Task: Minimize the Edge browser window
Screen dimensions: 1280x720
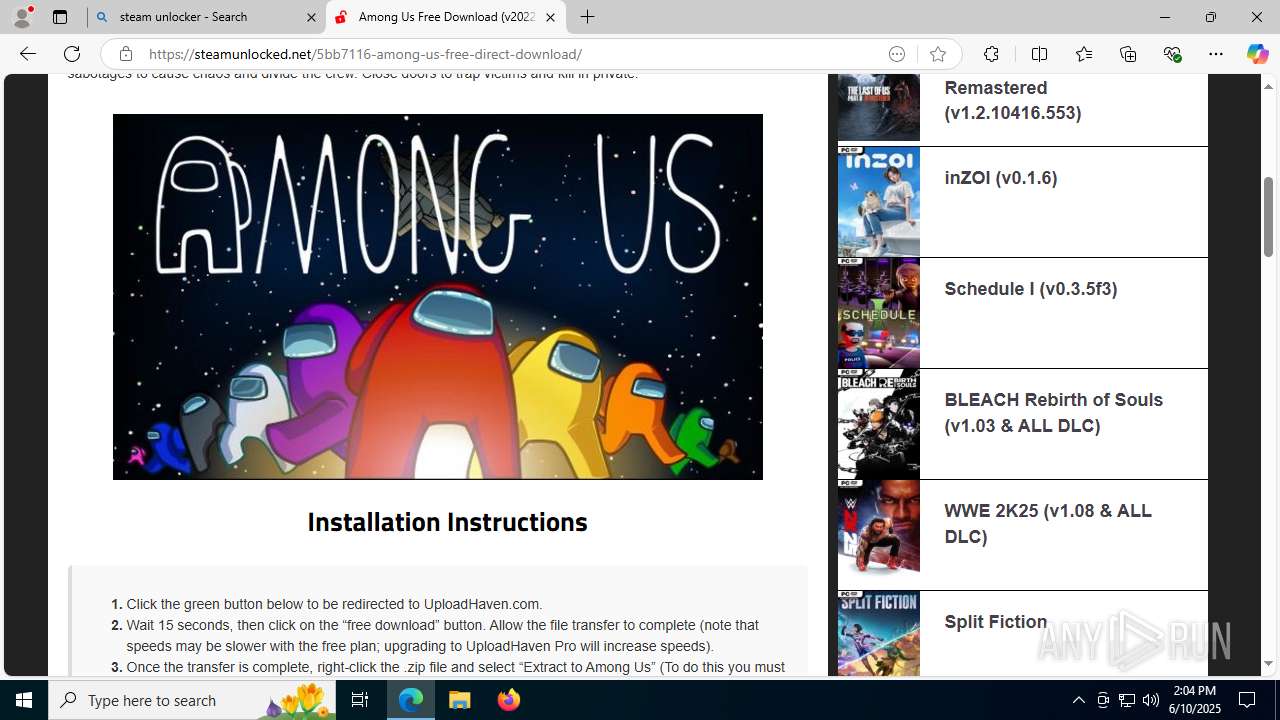Action: click(1164, 17)
